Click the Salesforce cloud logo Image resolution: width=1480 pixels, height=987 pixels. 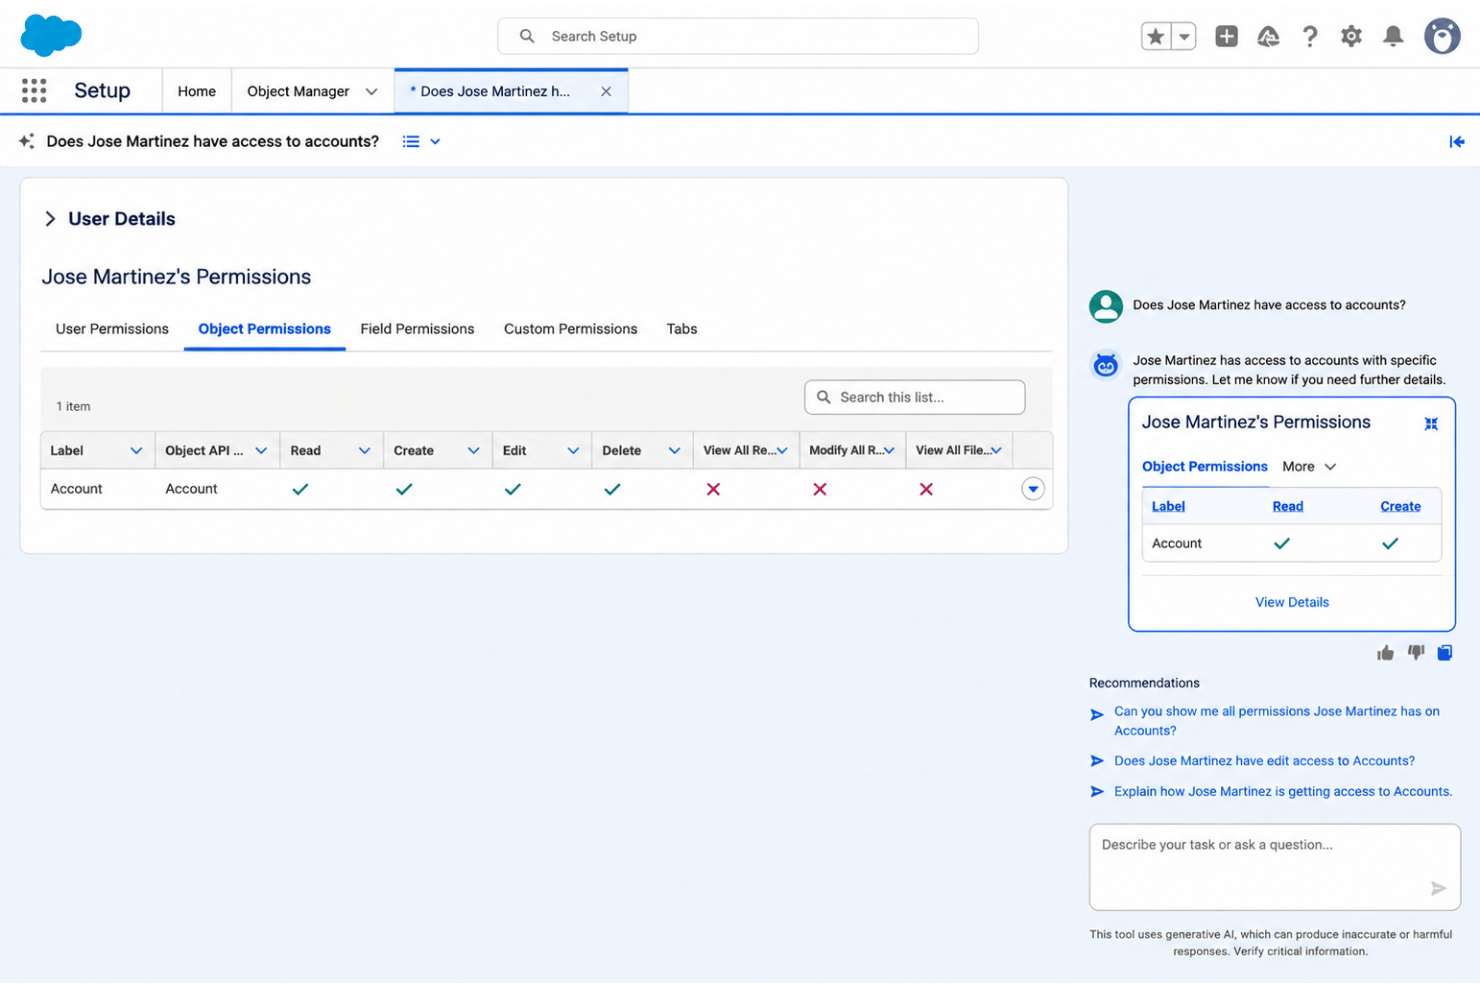tap(51, 36)
